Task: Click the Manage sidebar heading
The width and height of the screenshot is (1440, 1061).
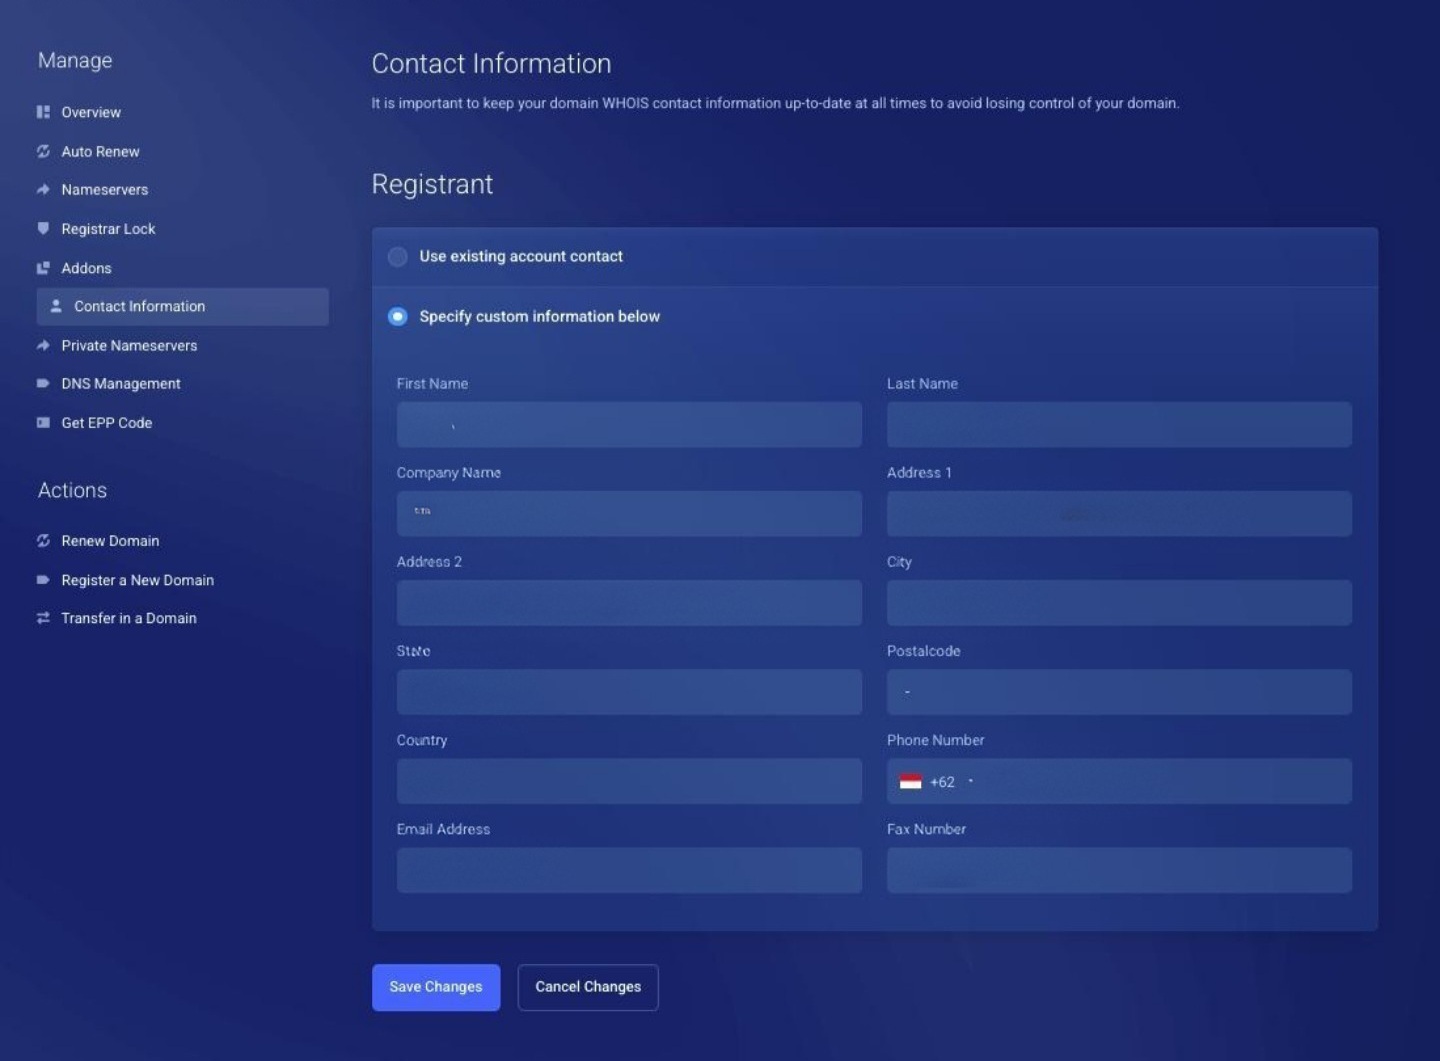Action: pyautogui.click(x=75, y=60)
